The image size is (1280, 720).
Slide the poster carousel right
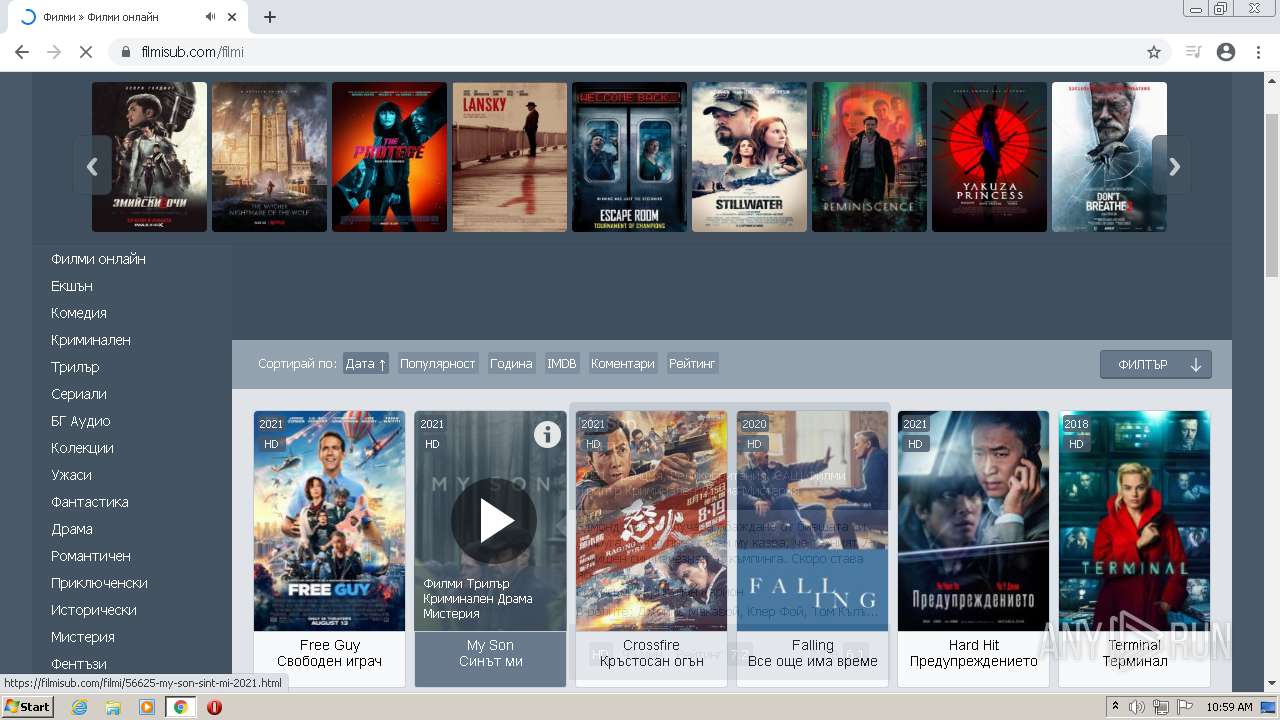coord(1173,165)
